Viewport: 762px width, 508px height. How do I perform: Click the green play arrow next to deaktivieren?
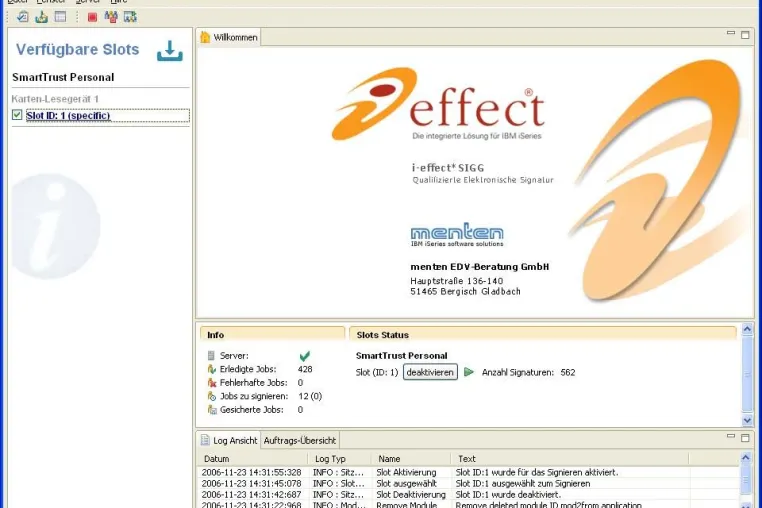(x=468, y=372)
